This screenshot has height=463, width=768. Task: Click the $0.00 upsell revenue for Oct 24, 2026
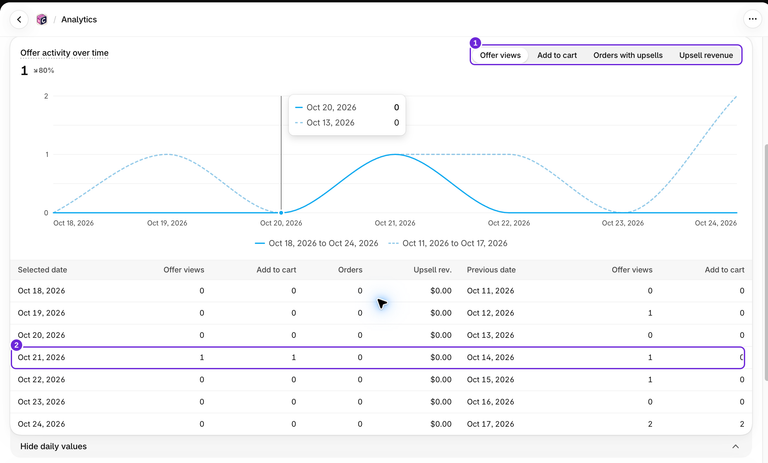coord(441,424)
